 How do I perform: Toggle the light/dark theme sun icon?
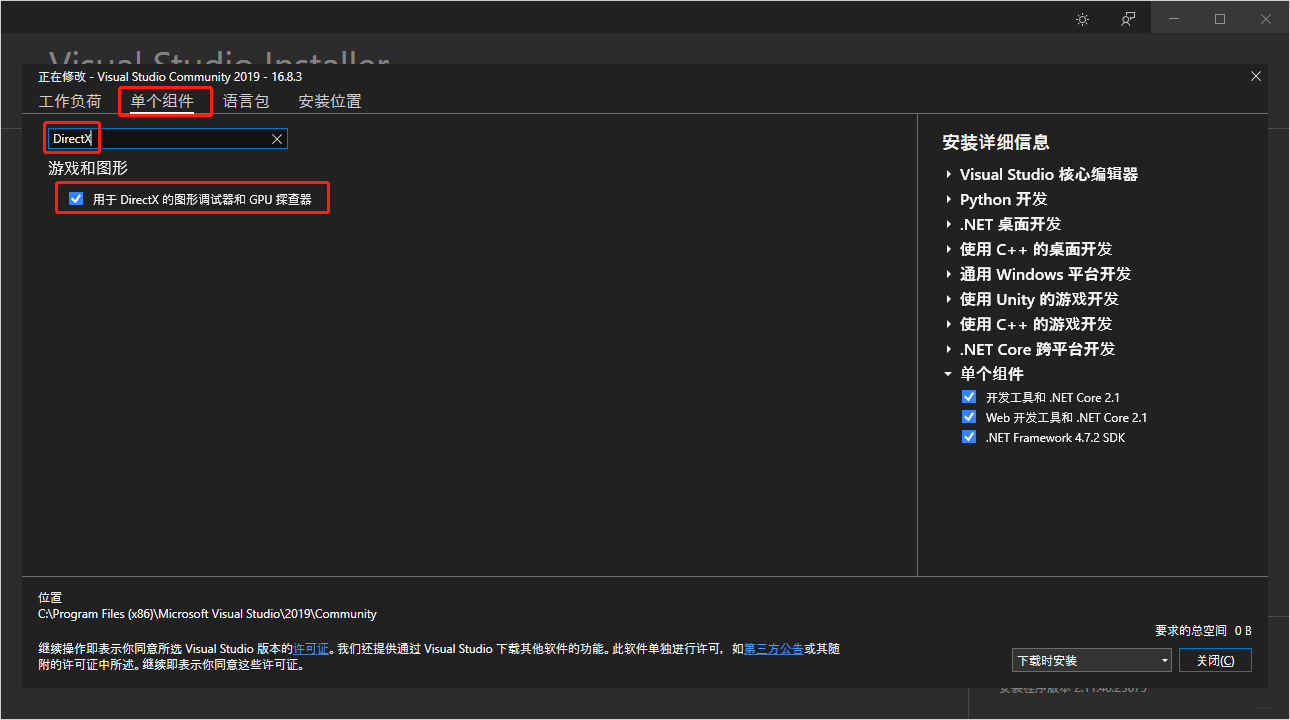1082,19
